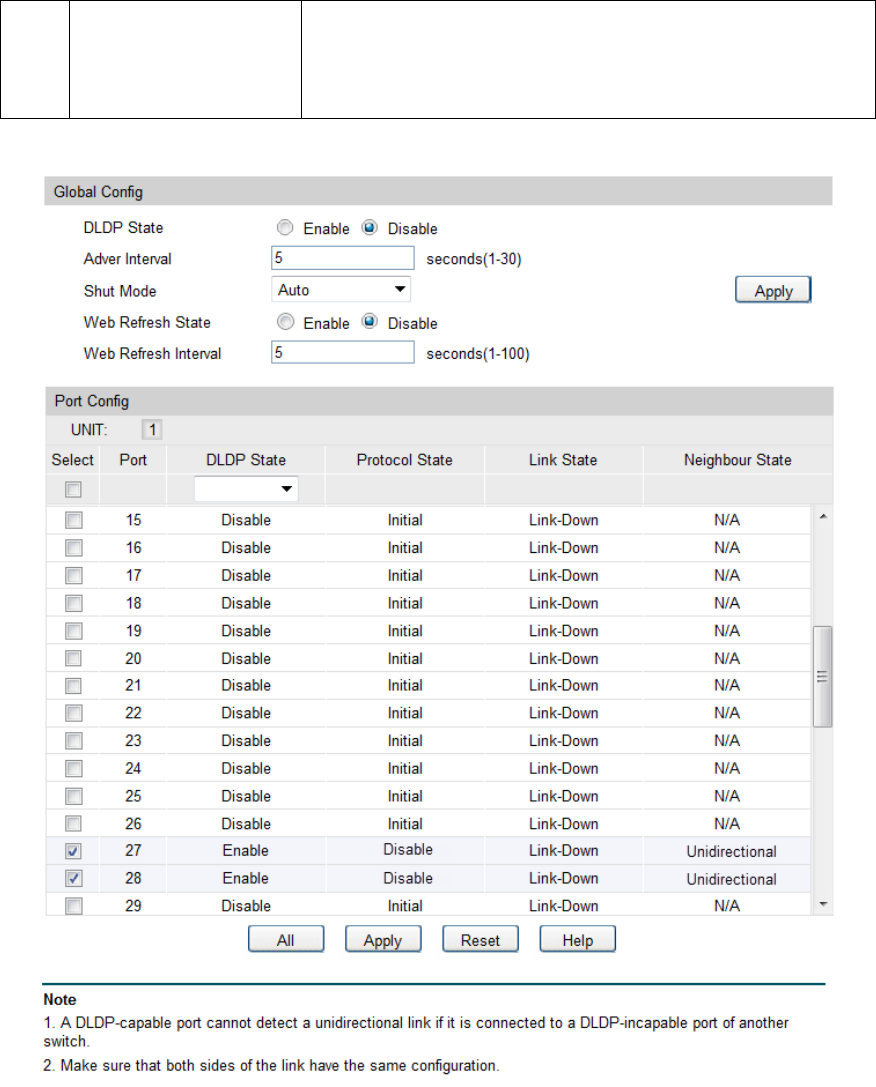
Task: Click Apply button in Global Config
Action: [773, 290]
